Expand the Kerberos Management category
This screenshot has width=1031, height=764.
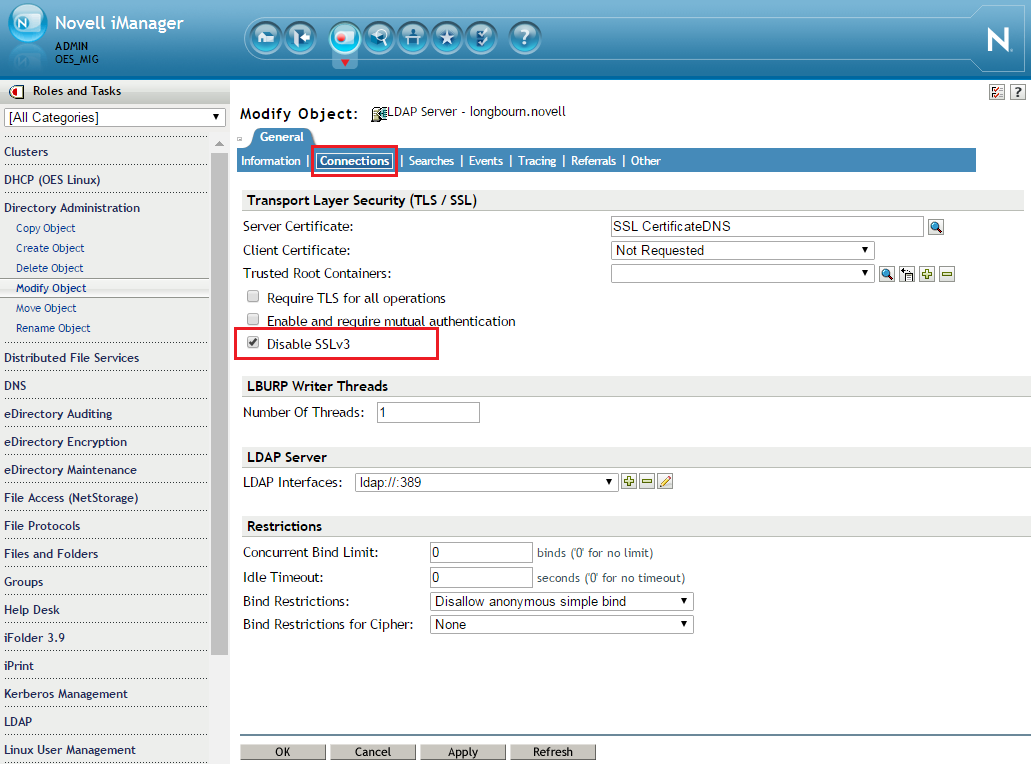(66, 694)
